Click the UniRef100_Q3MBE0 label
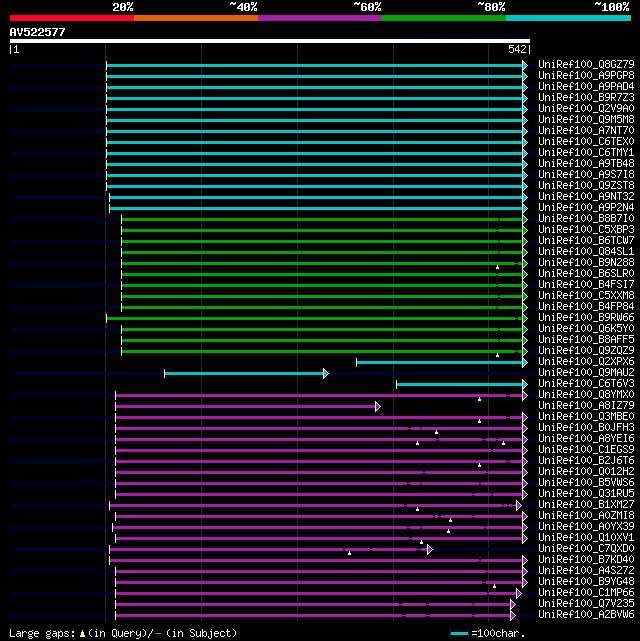Screen dimensions: 640x641 (586, 417)
